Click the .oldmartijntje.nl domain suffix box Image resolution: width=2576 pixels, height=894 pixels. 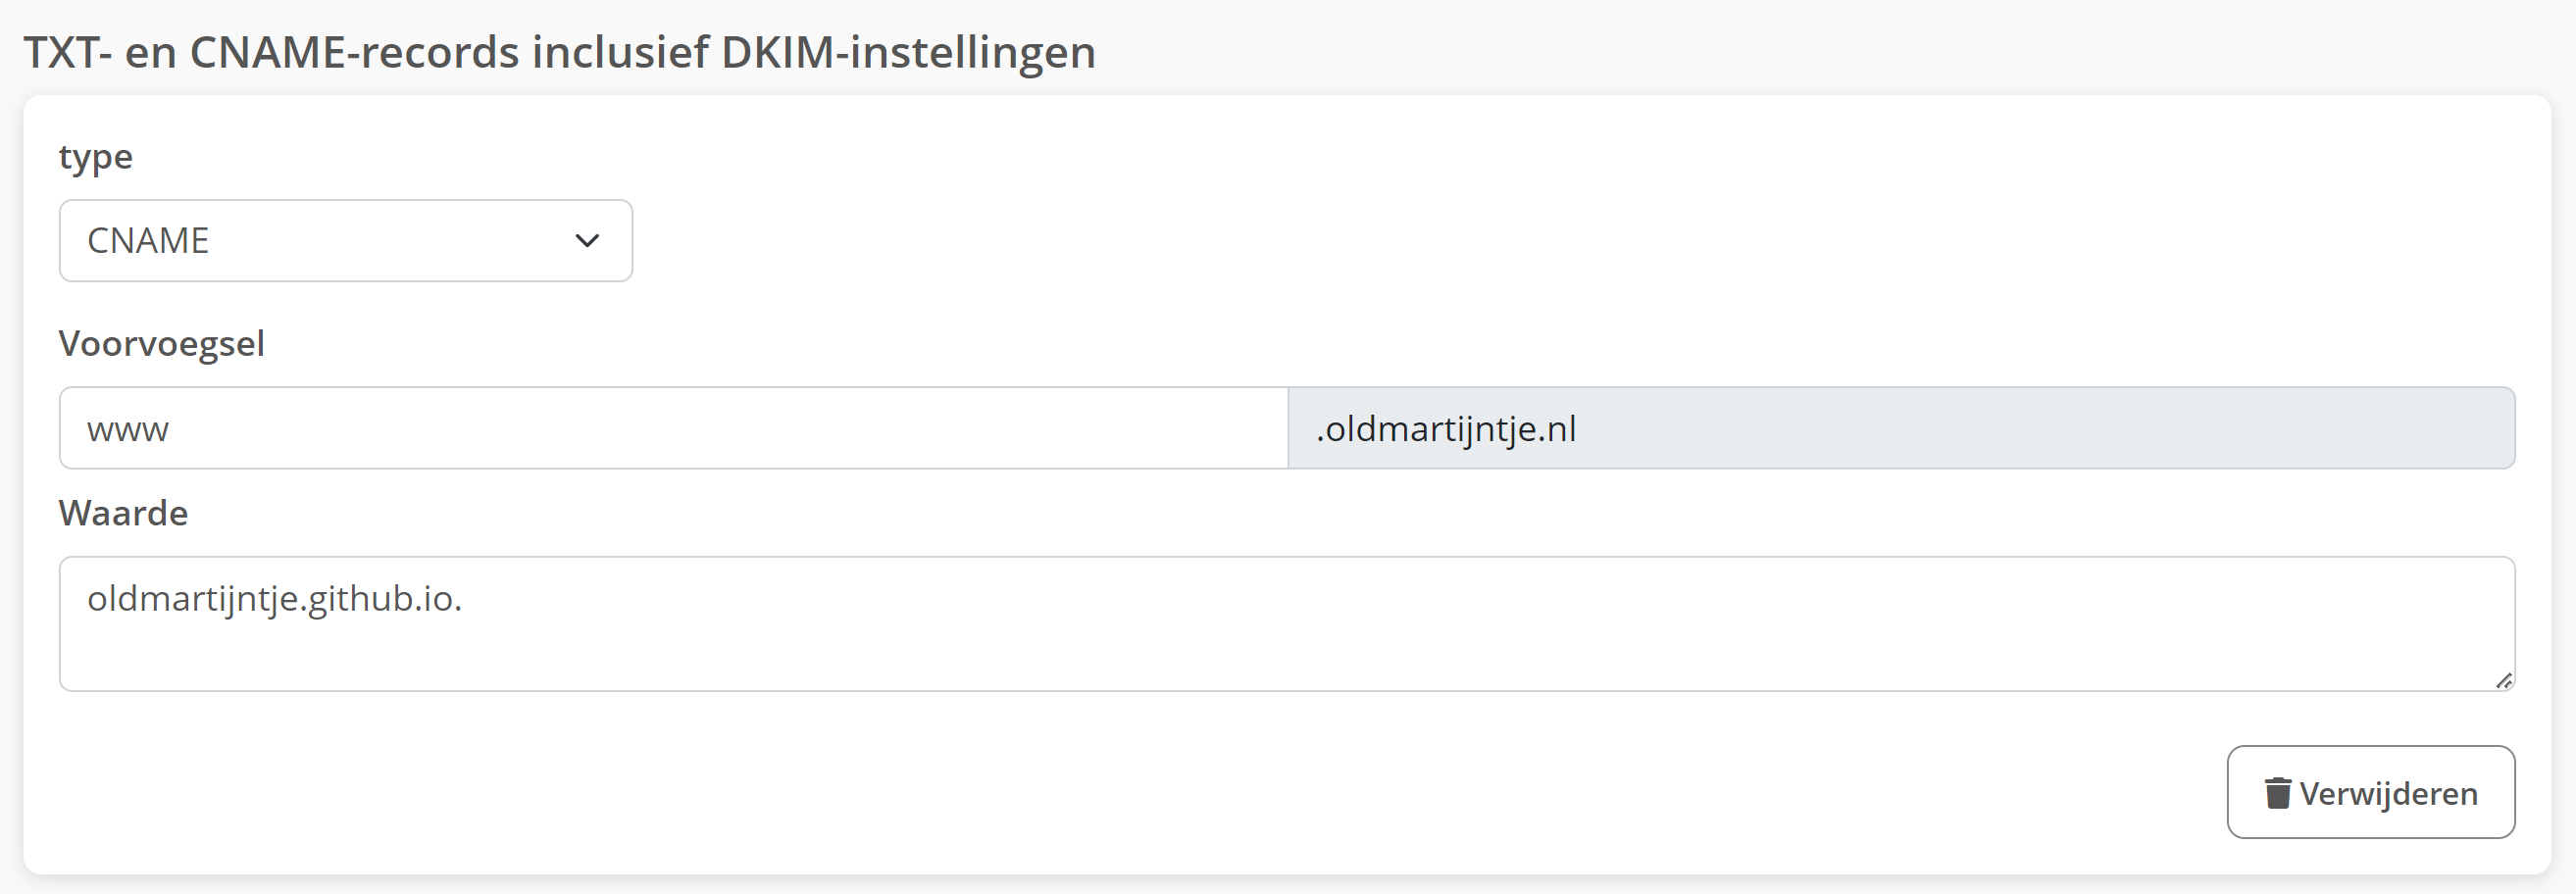tap(1900, 428)
